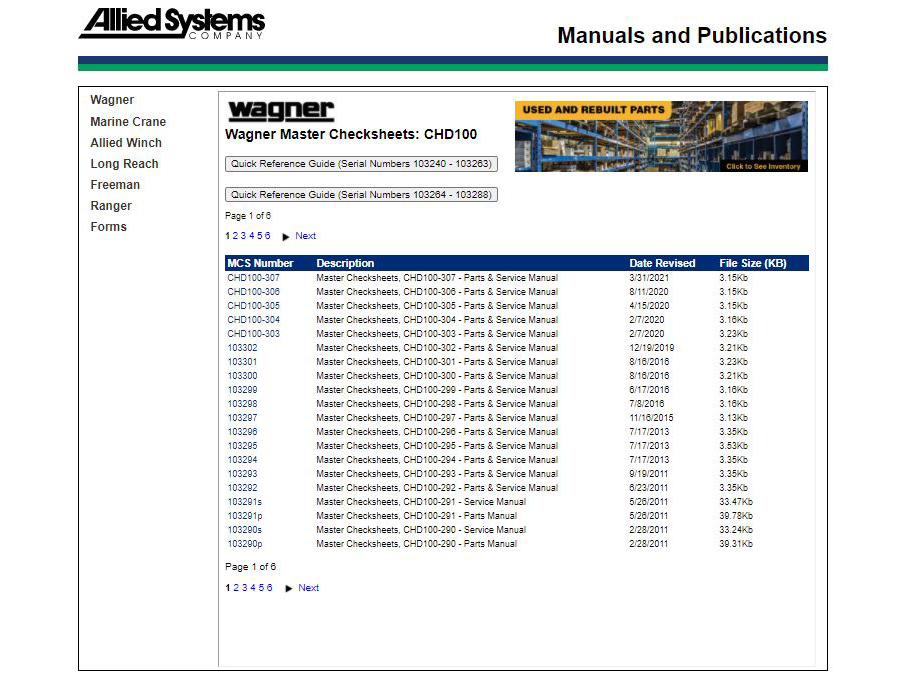Screen dimensions: 902x677
Task: Click the arrow icon beside the bottom Next link
Action: point(289,588)
